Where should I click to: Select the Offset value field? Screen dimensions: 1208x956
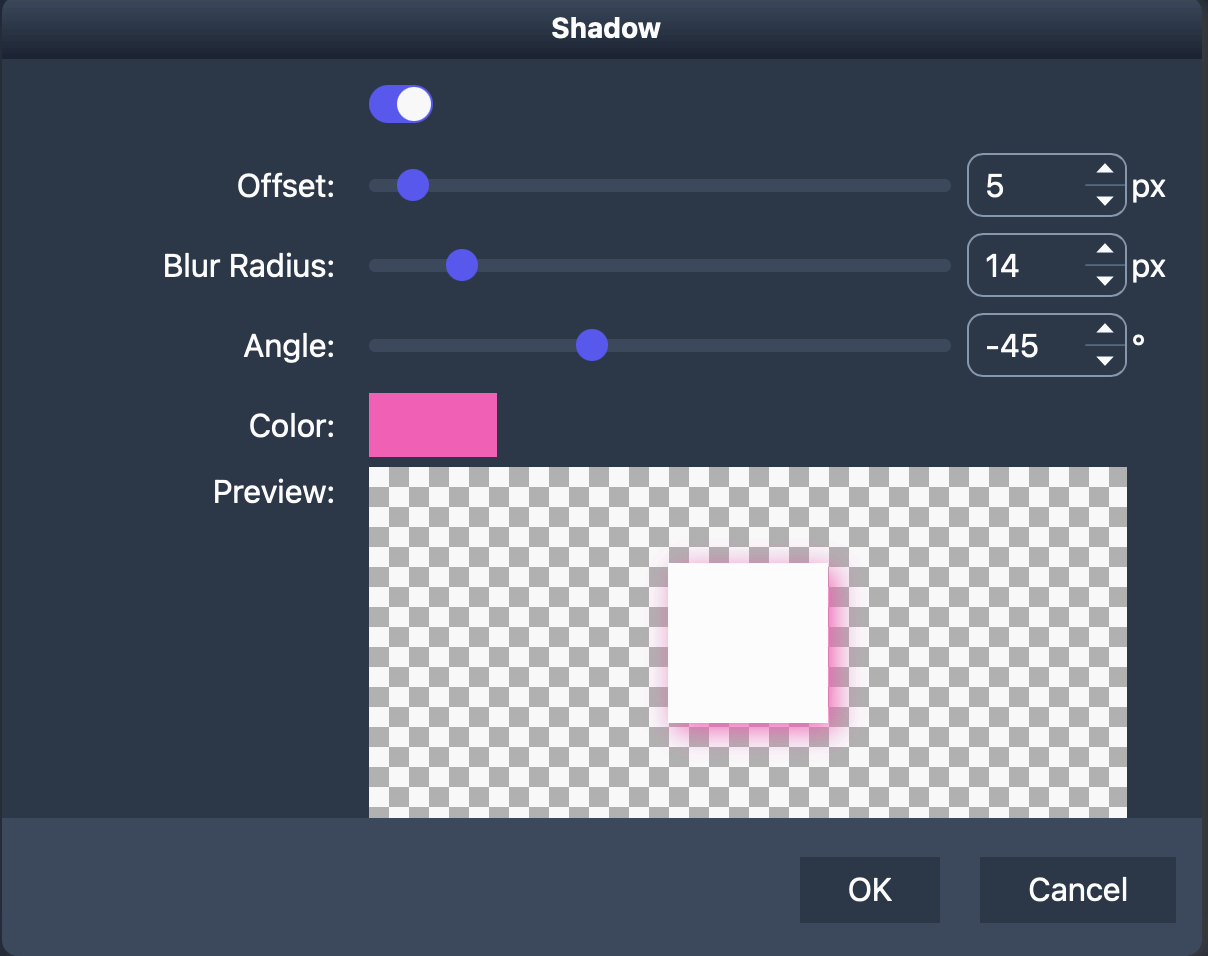tap(1020, 185)
